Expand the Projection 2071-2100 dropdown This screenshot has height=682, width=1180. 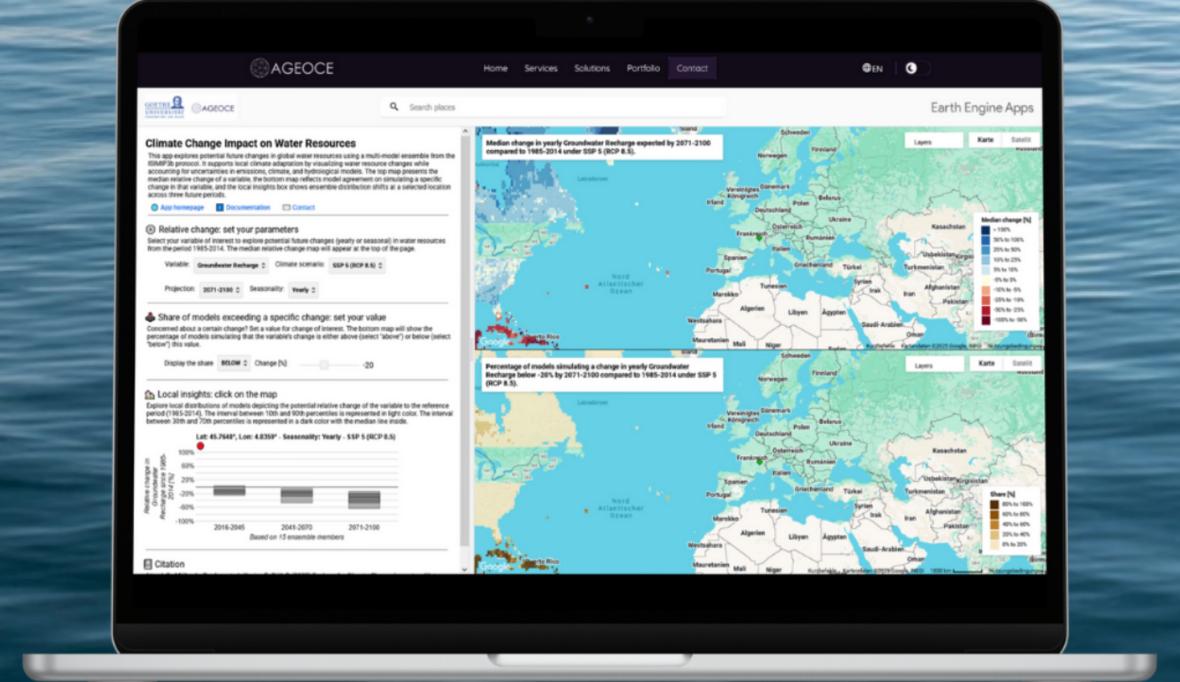tap(221, 290)
